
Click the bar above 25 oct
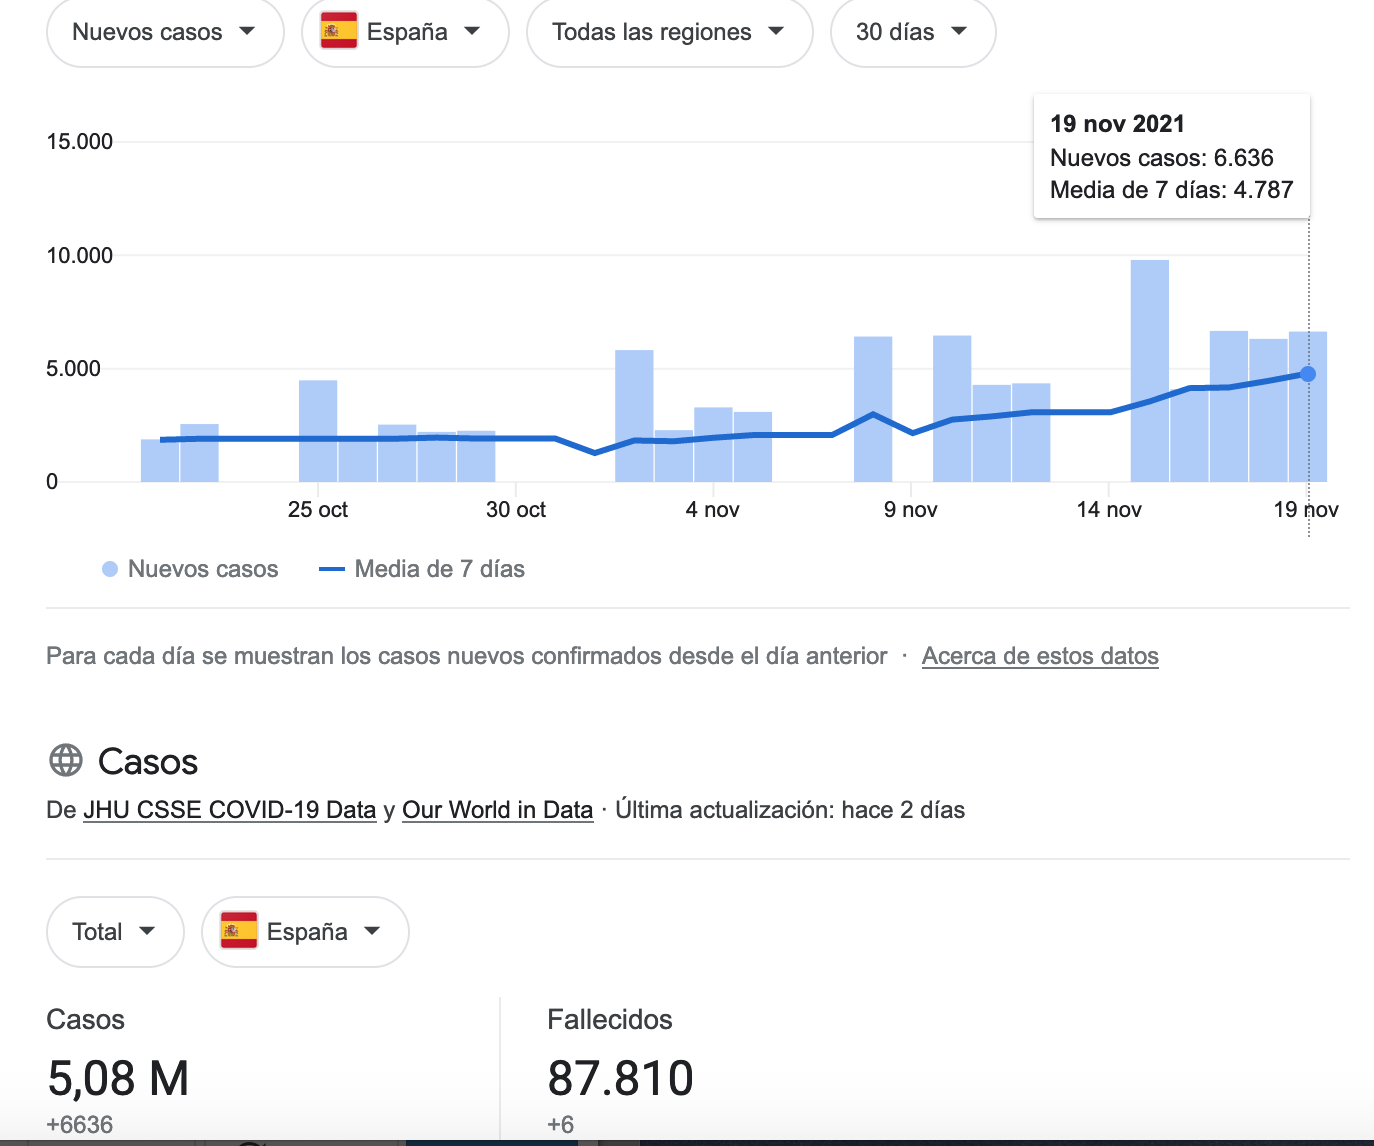click(318, 431)
